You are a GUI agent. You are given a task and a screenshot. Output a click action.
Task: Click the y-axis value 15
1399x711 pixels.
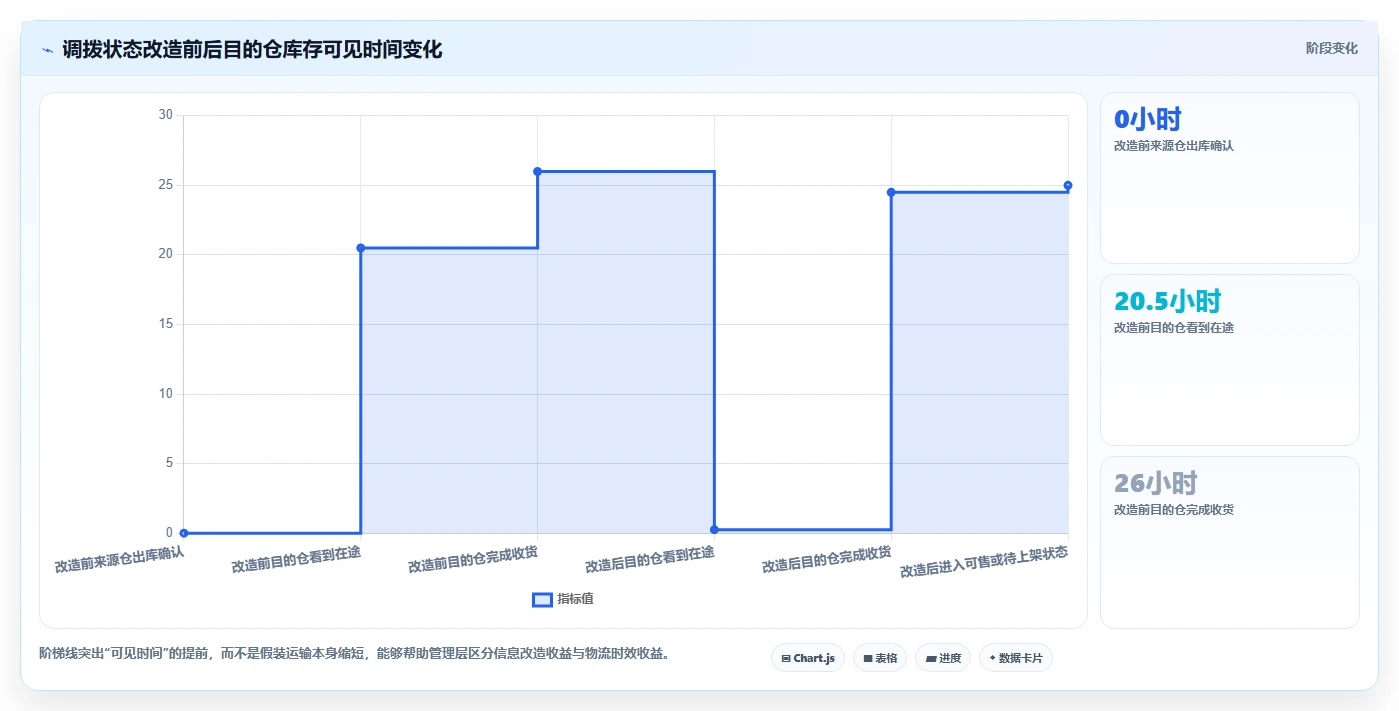pyautogui.click(x=165, y=324)
